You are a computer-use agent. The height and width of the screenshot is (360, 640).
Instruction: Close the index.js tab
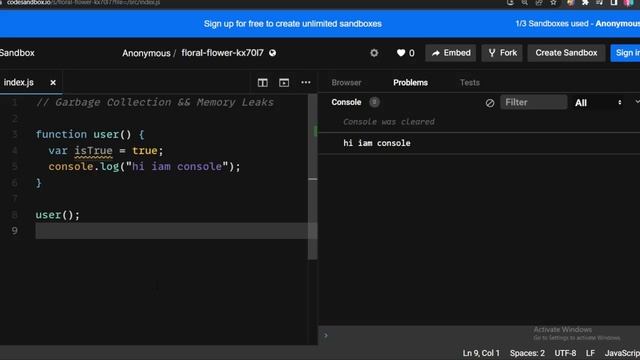[x=53, y=82]
